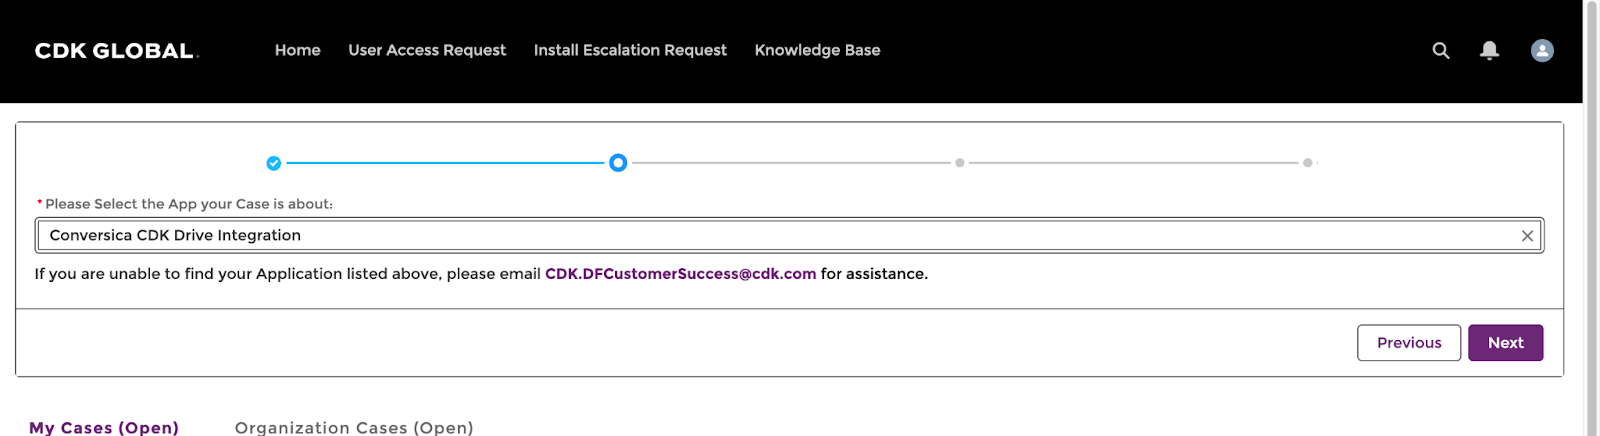
Task: Click the completed first step checkmark
Action: point(274,163)
